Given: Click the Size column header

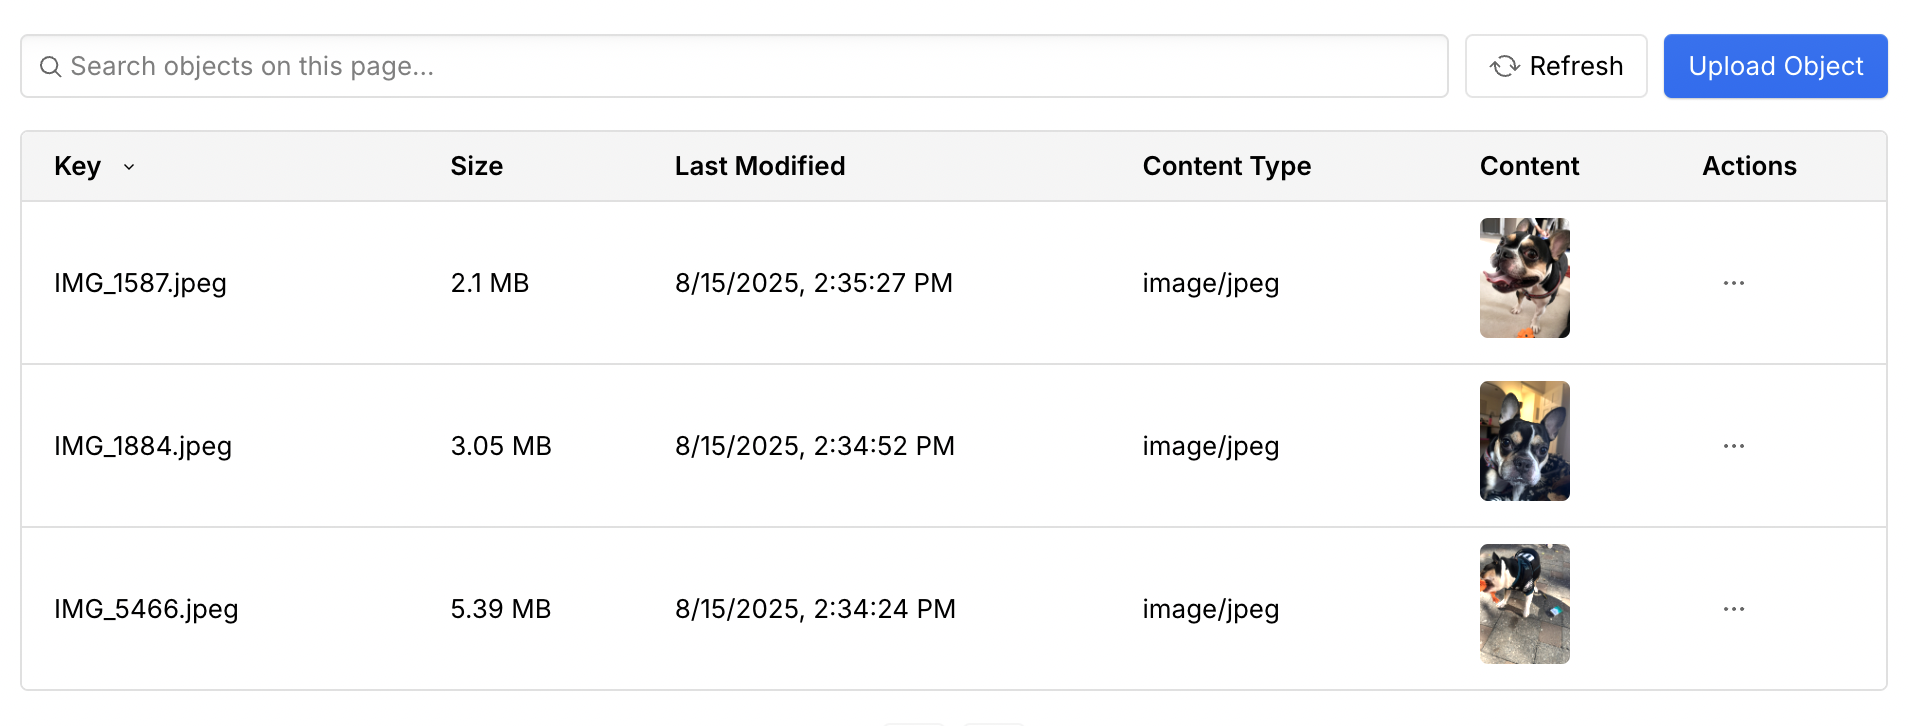Looking at the screenshot, I should (x=477, y=166).
